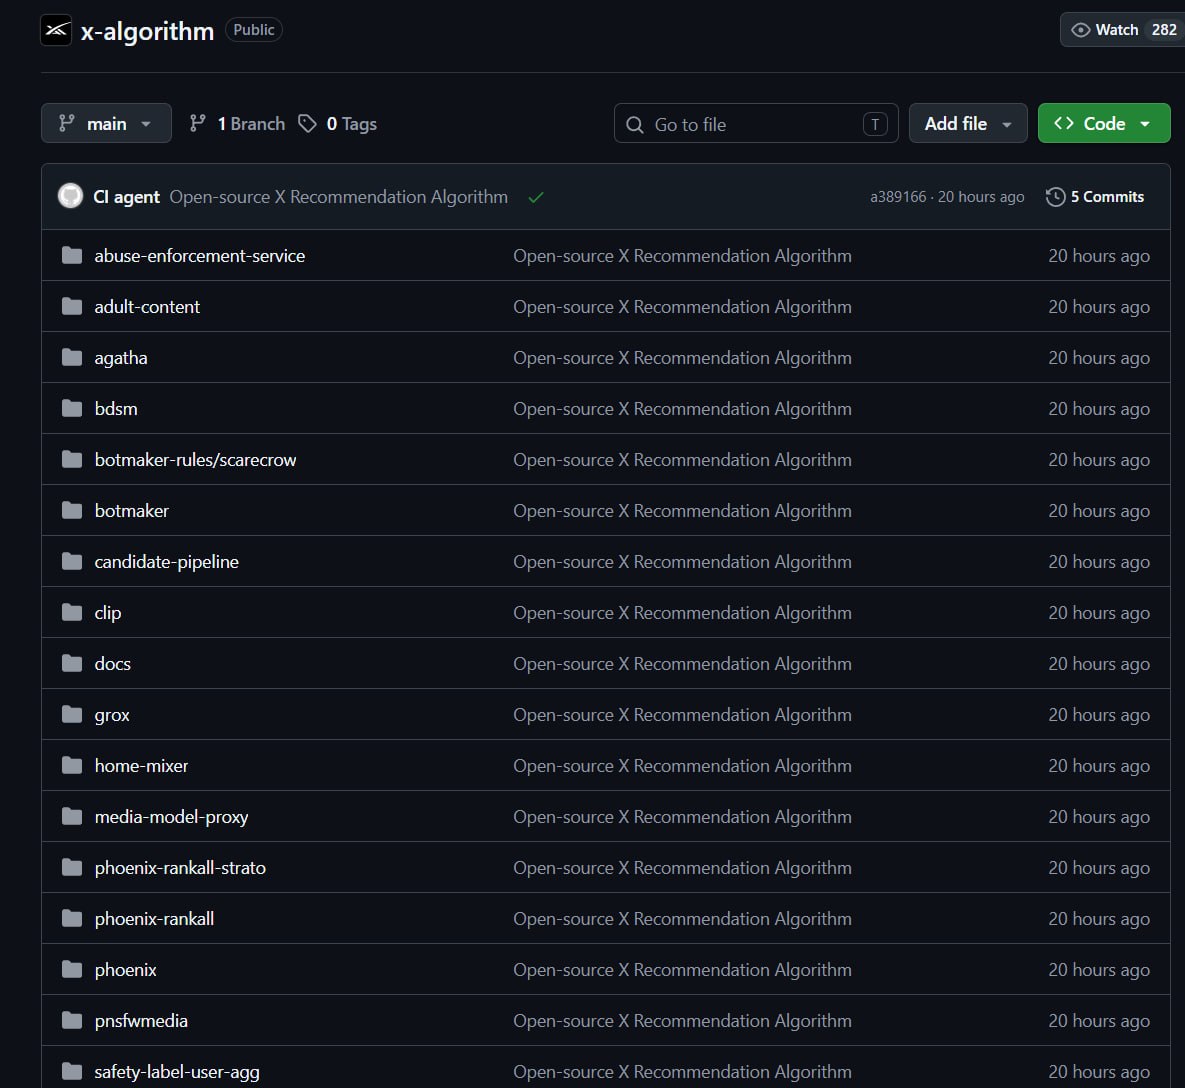This screenshot has width=1185, height=1088.
Task: Click folder icon for agatha
Action: tap(72, 357)
